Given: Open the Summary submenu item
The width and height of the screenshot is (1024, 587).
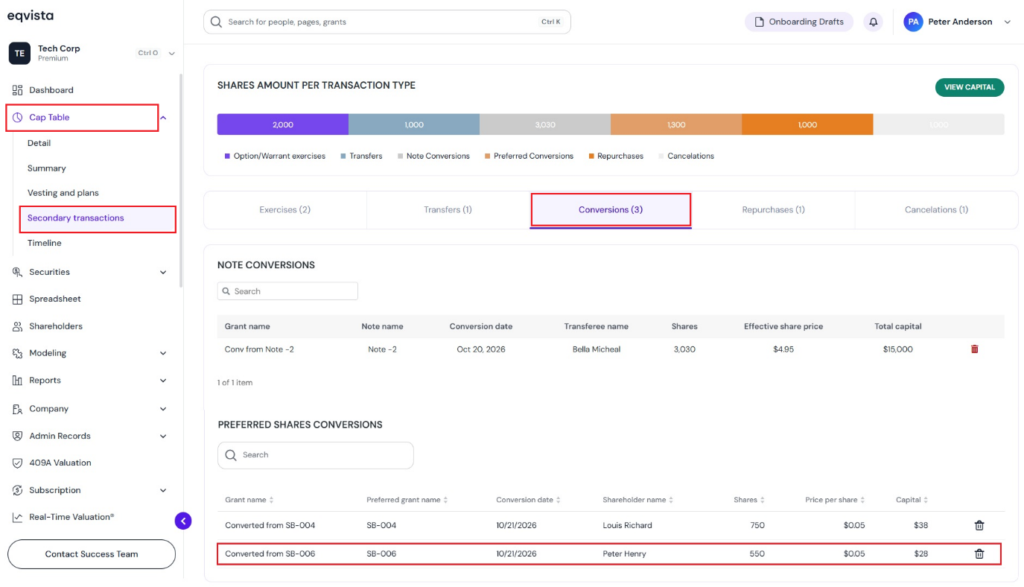Looking at the screenshot, I should coord(46,168).
